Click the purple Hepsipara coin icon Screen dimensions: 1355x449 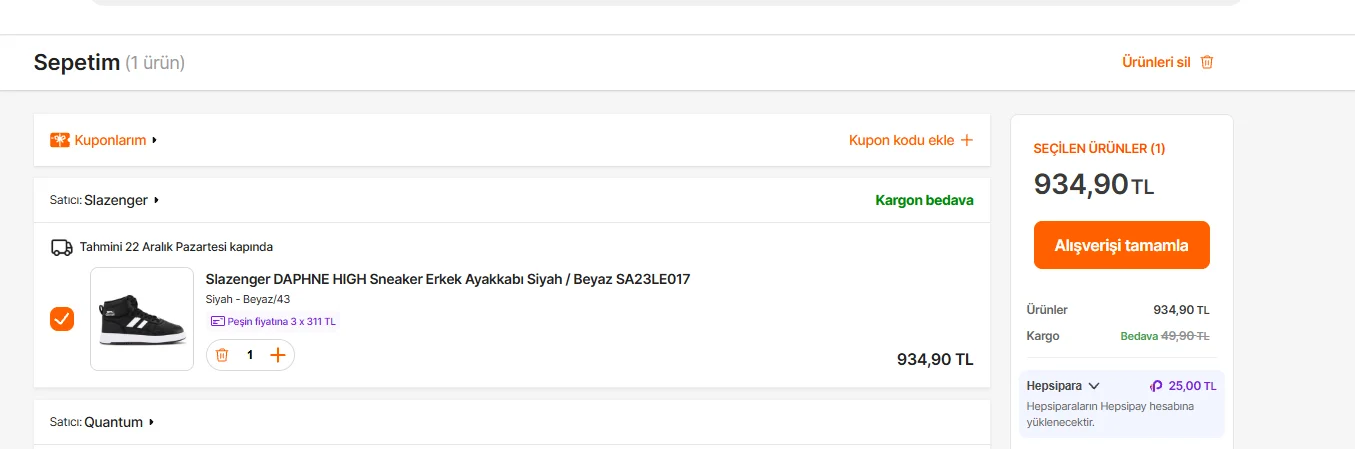click(1156, 386)
